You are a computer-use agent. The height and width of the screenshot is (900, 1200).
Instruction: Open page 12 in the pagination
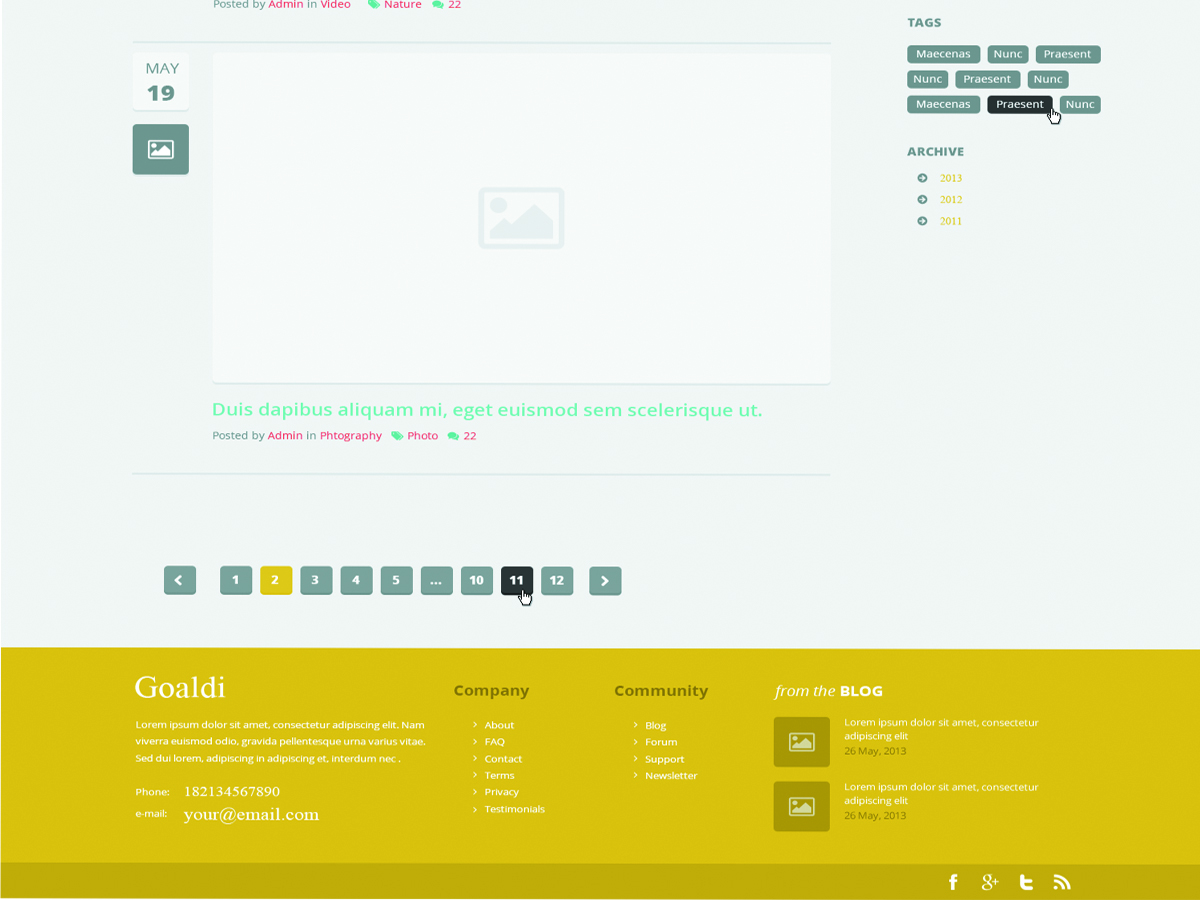[x=557, y=580]
